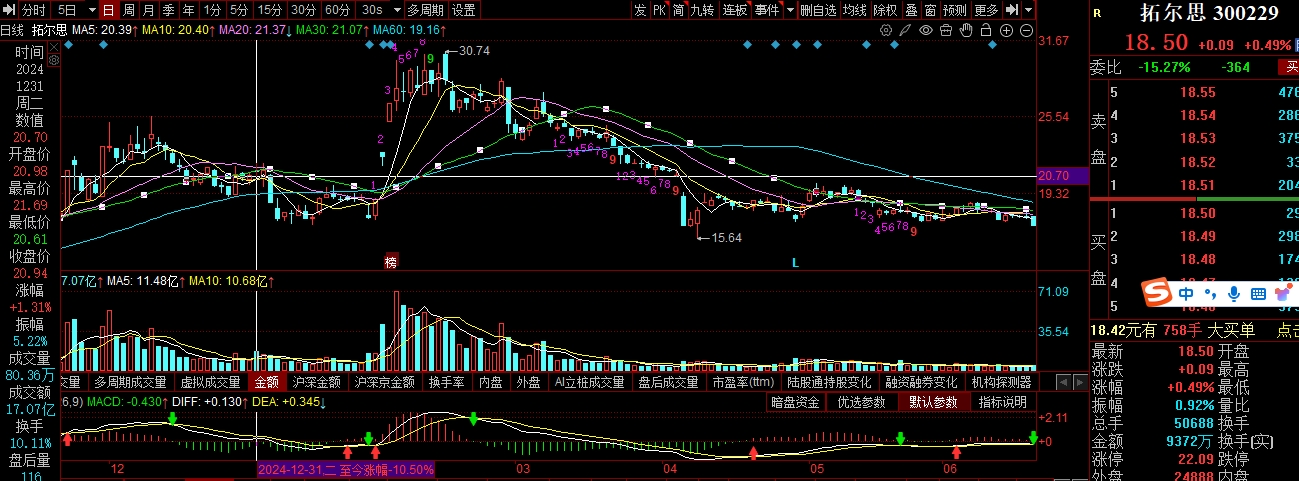Select AI立桩成交量 indicator tab

coord(589,382)
